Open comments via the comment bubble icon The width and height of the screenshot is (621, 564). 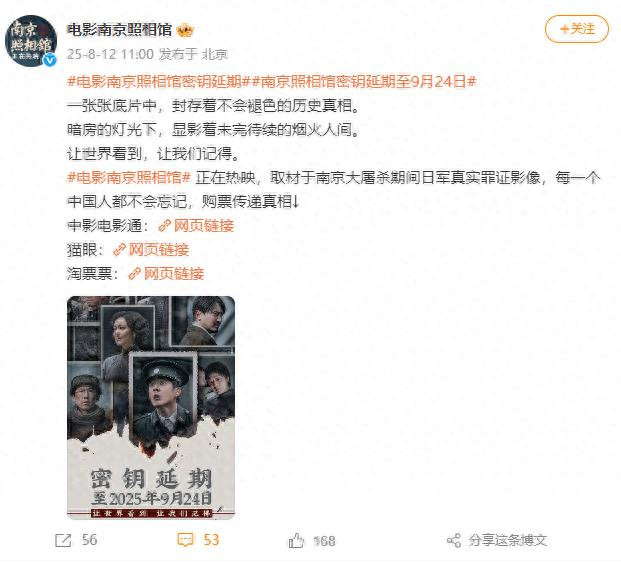click(x=185, y=540)
